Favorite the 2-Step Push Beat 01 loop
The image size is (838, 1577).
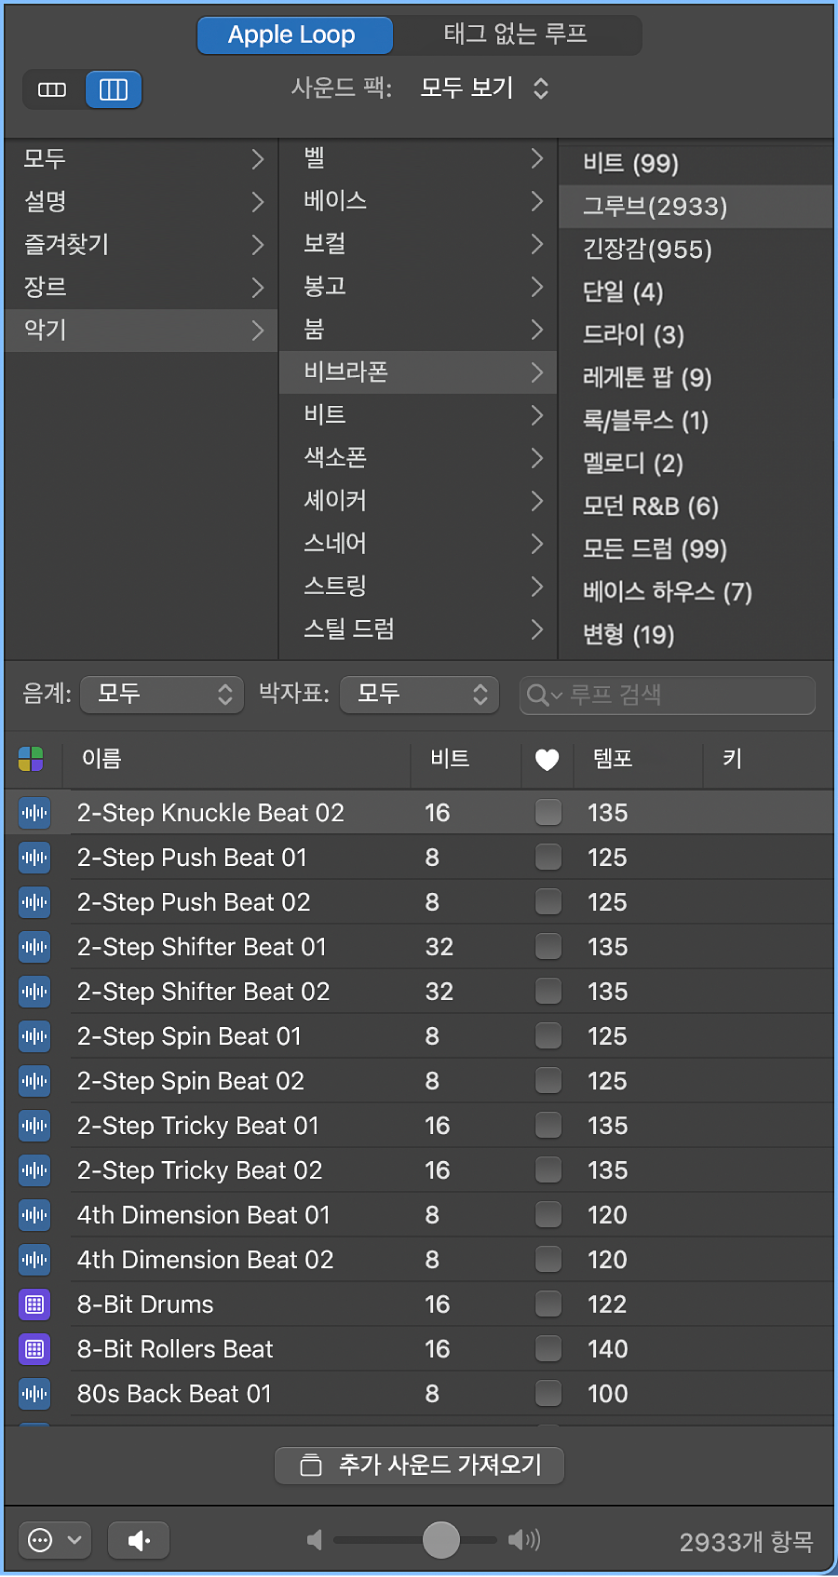click(x=548, y=857)
